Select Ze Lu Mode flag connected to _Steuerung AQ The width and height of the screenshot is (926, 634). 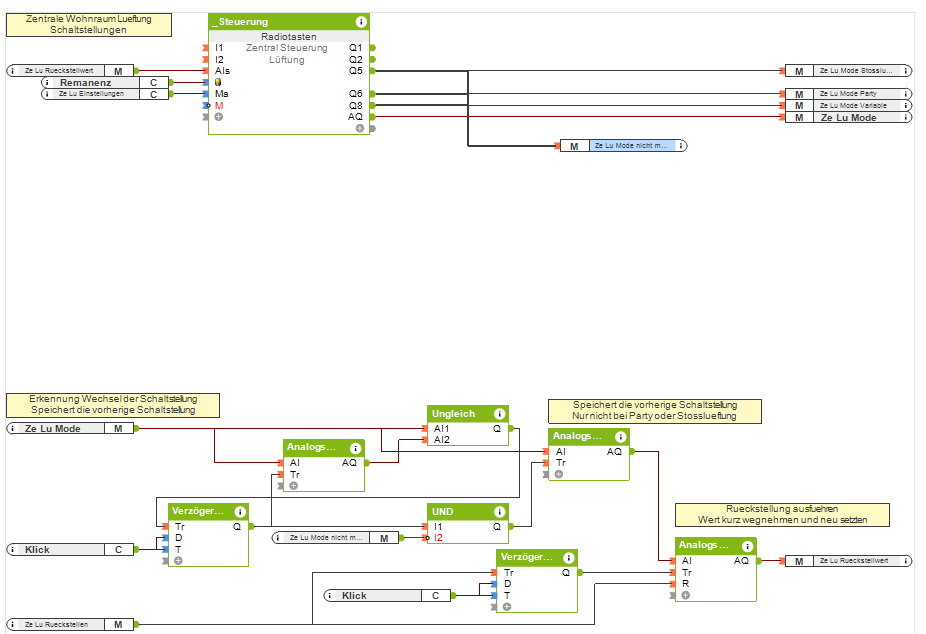pyautogui.click(x=848, y=117)
